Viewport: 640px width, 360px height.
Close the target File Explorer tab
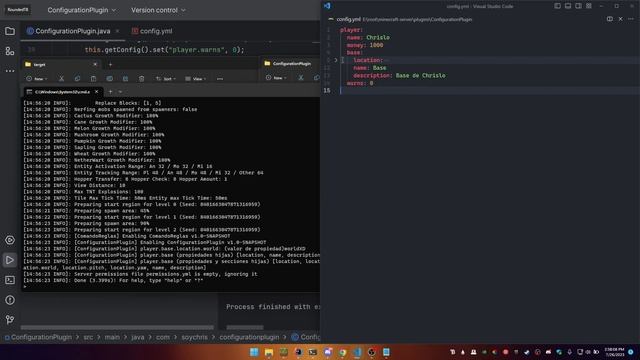point(95,64)
